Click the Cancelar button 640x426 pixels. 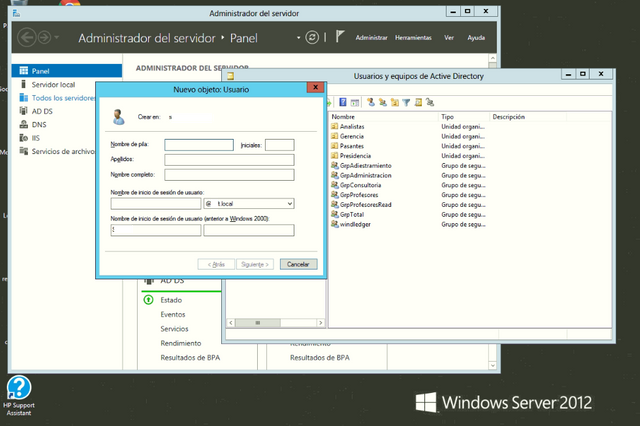(x=298, y=264)
